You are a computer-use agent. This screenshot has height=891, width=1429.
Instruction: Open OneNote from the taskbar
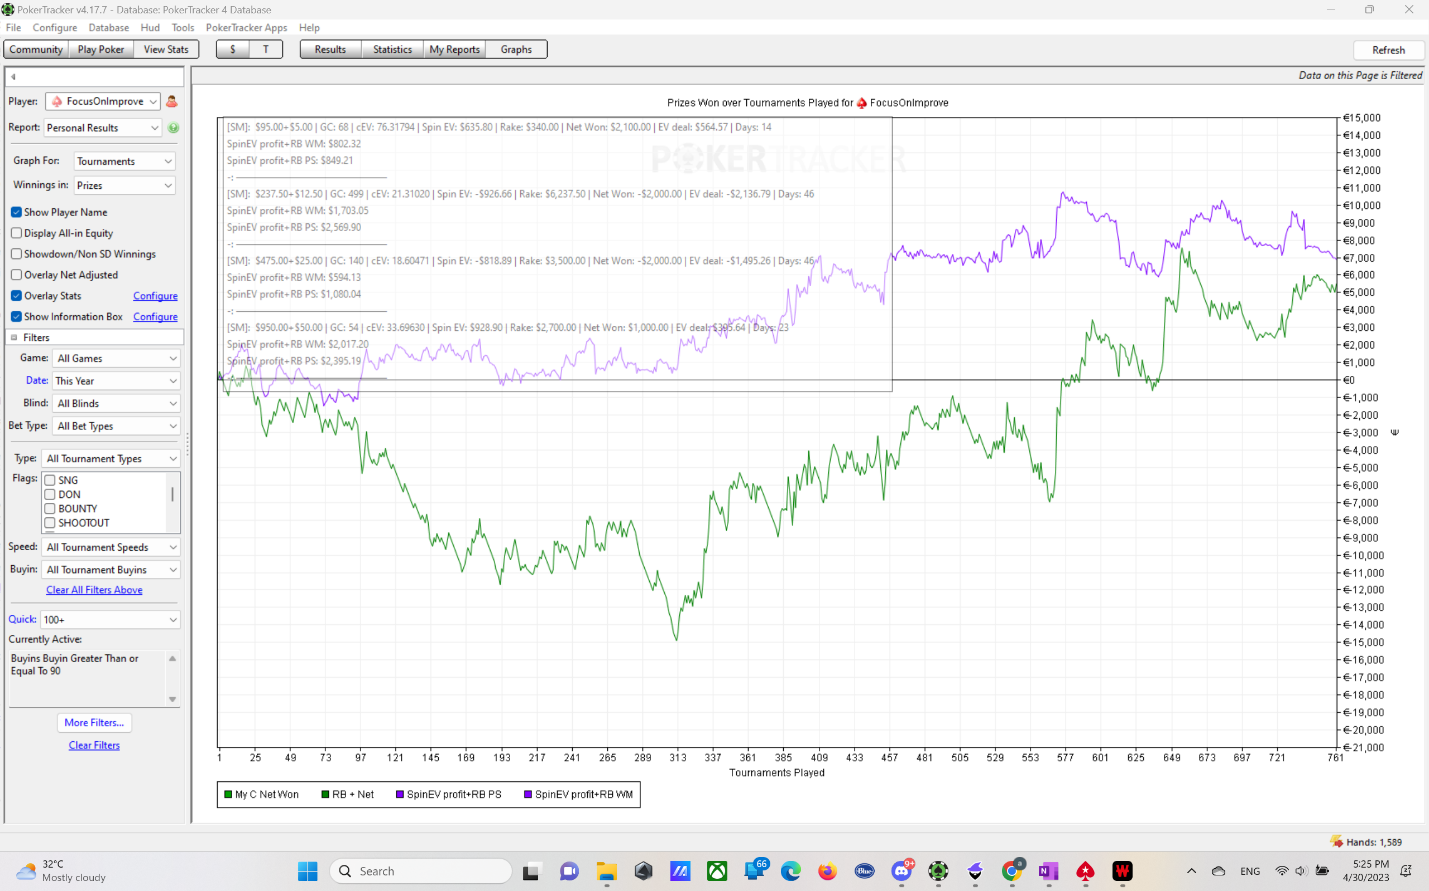(x=1048, y=871)
